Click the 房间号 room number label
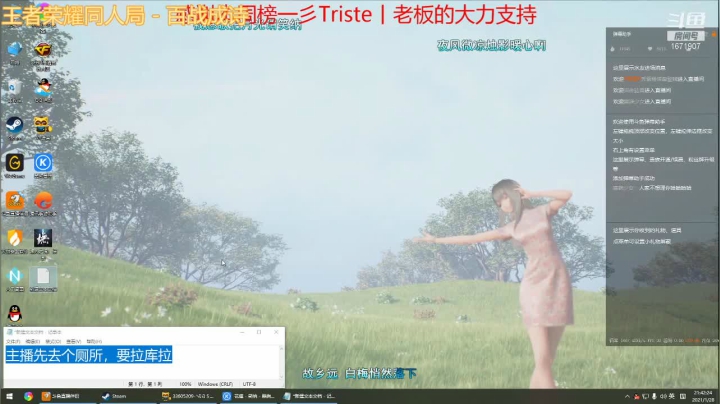Screen dimensions: 720x404 686,36
